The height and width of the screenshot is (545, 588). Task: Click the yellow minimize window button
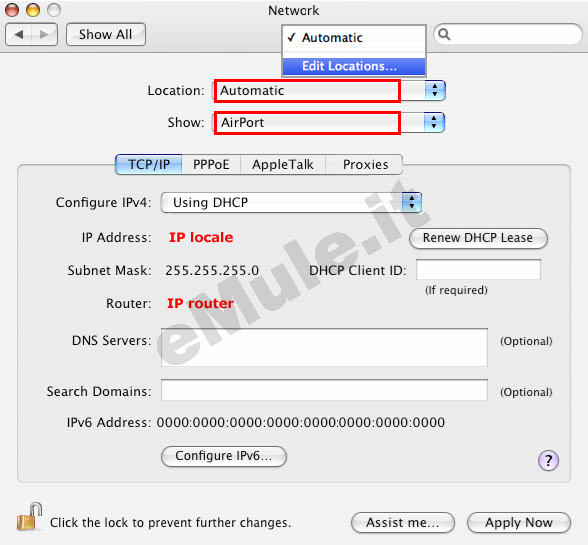click(x=33, y=10)
